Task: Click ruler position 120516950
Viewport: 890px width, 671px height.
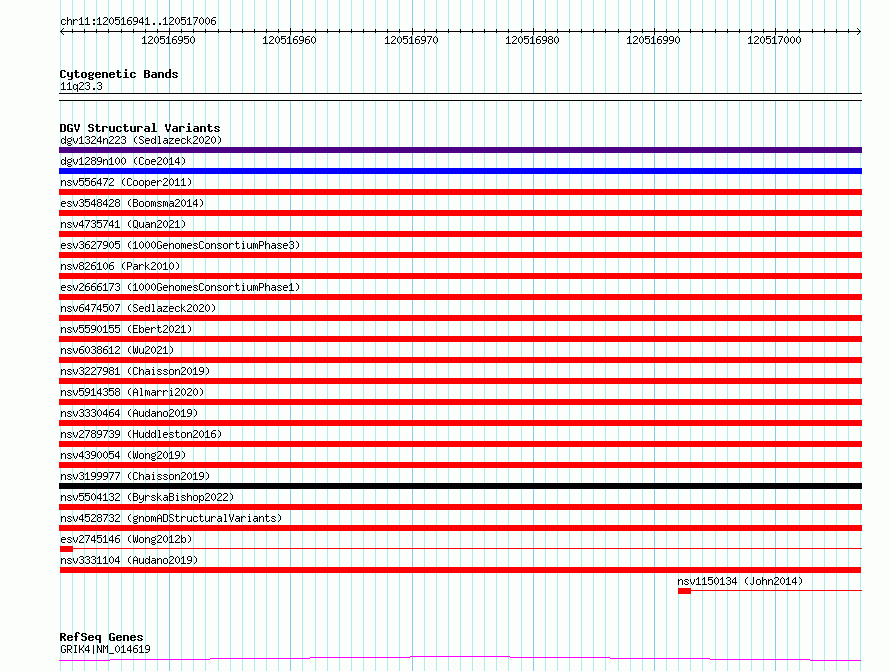Action: pyautogui.click(x=168, y=40)
